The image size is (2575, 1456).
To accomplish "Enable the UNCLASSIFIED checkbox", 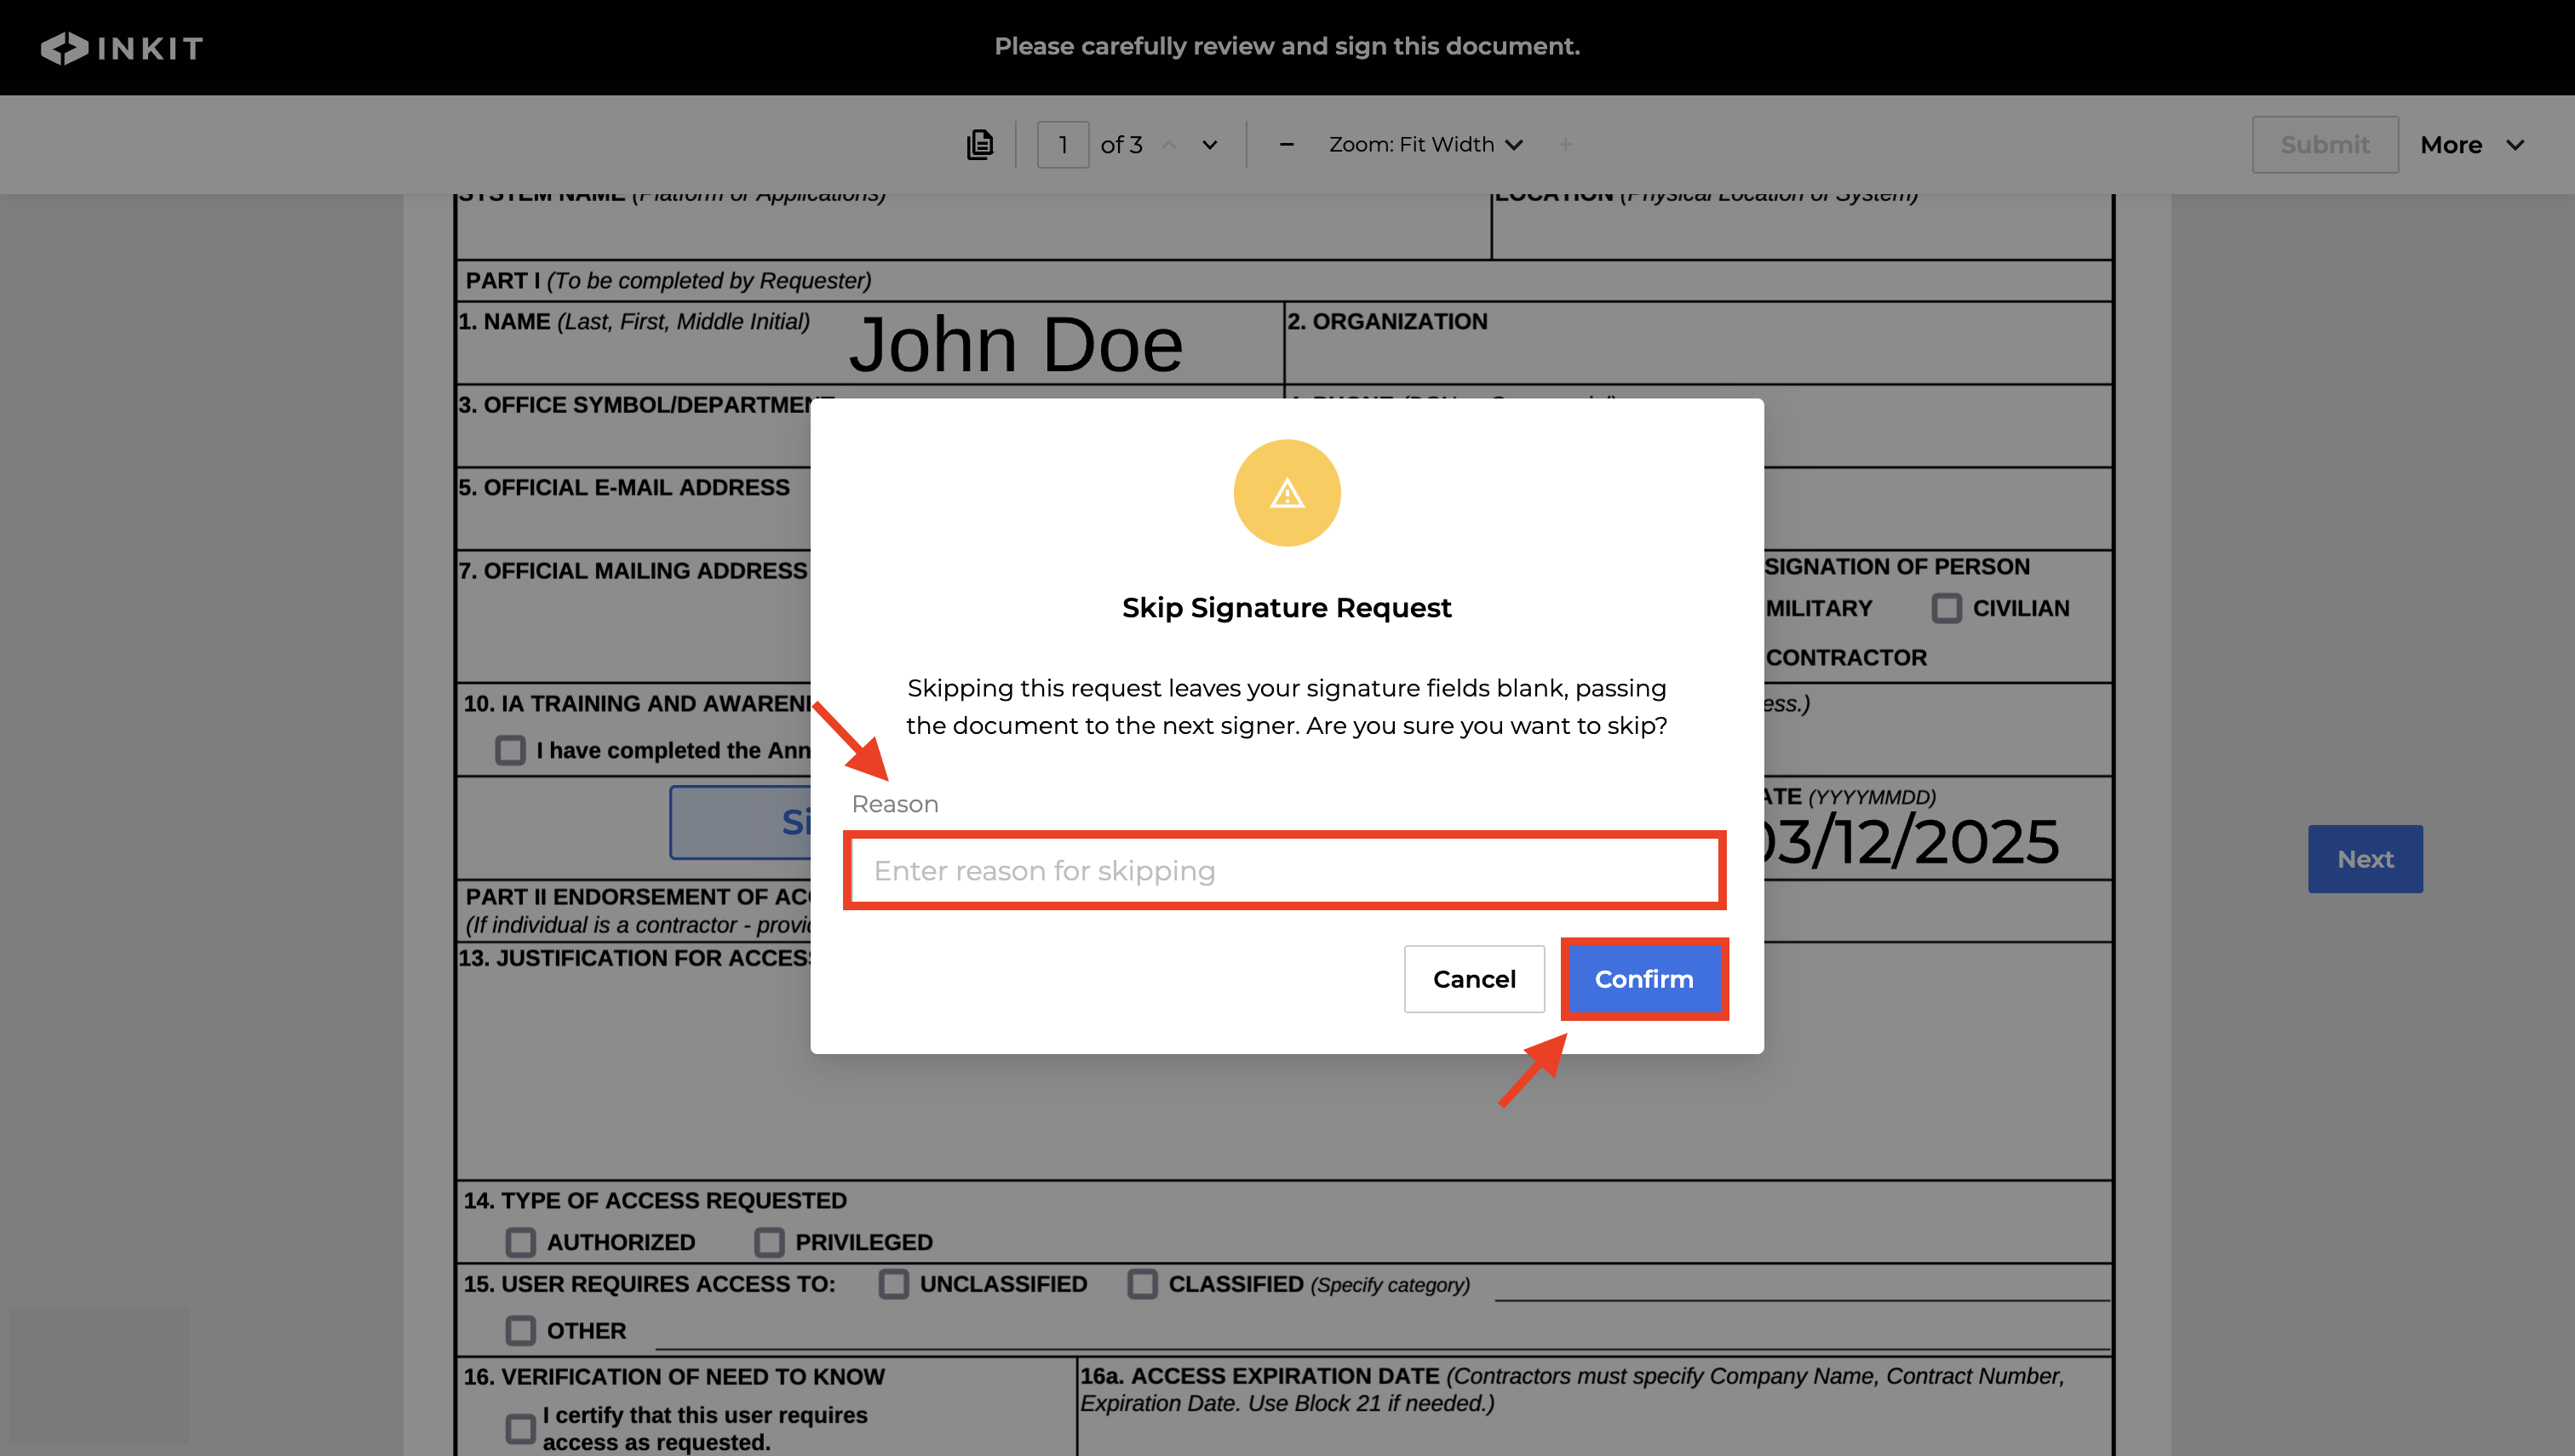I will click(893, 1284).
